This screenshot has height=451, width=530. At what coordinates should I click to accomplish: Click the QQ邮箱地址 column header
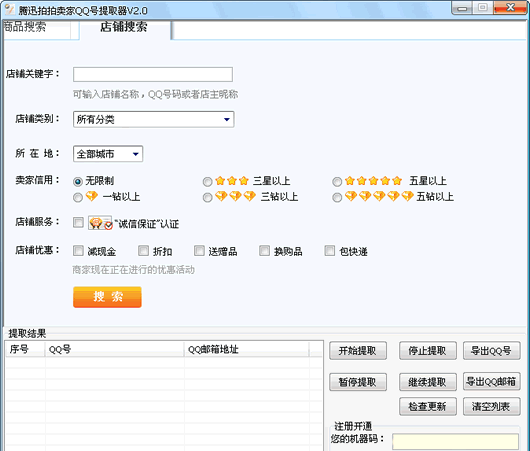click(246, 349)
